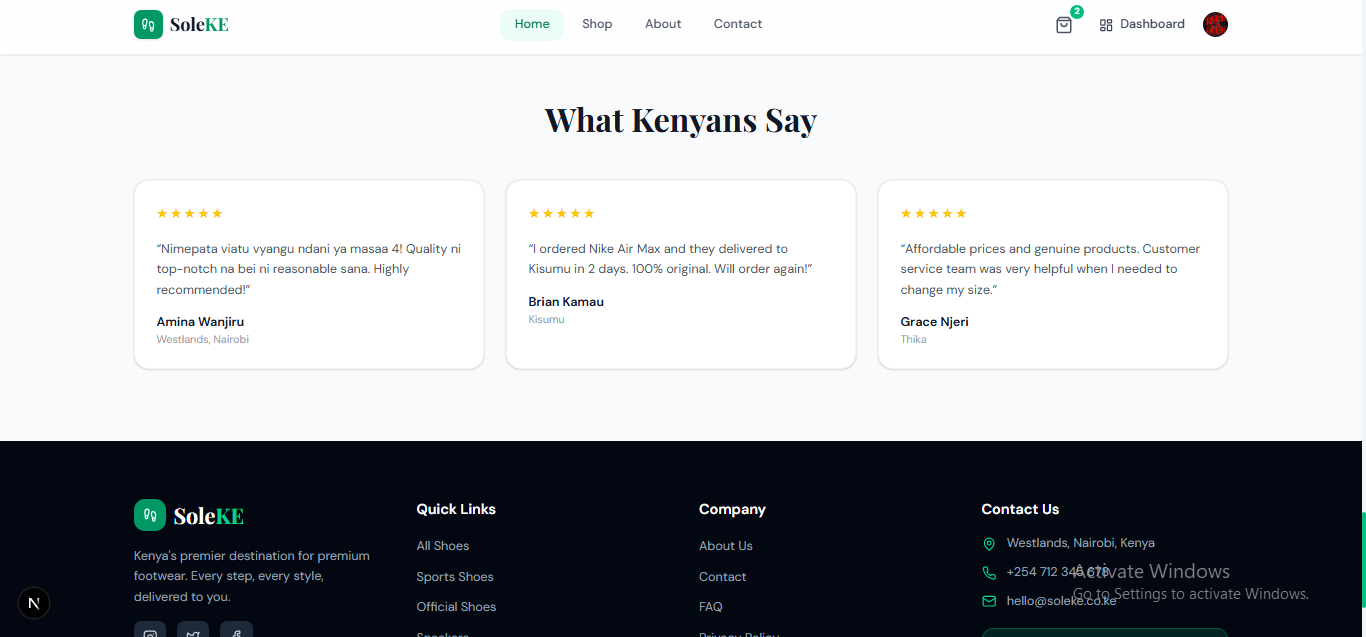The width and height of the screenshot is (1366, 637).
Task: Click the footer SoleKE brand name text
Action: pos(209,516)
